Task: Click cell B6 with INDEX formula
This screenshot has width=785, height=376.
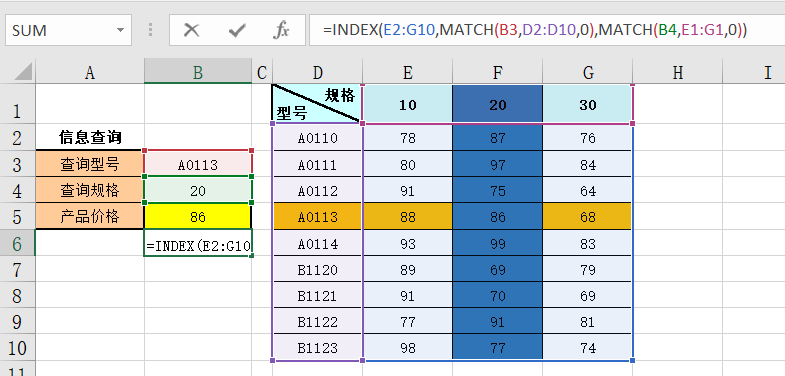Action: pos(198,243)
